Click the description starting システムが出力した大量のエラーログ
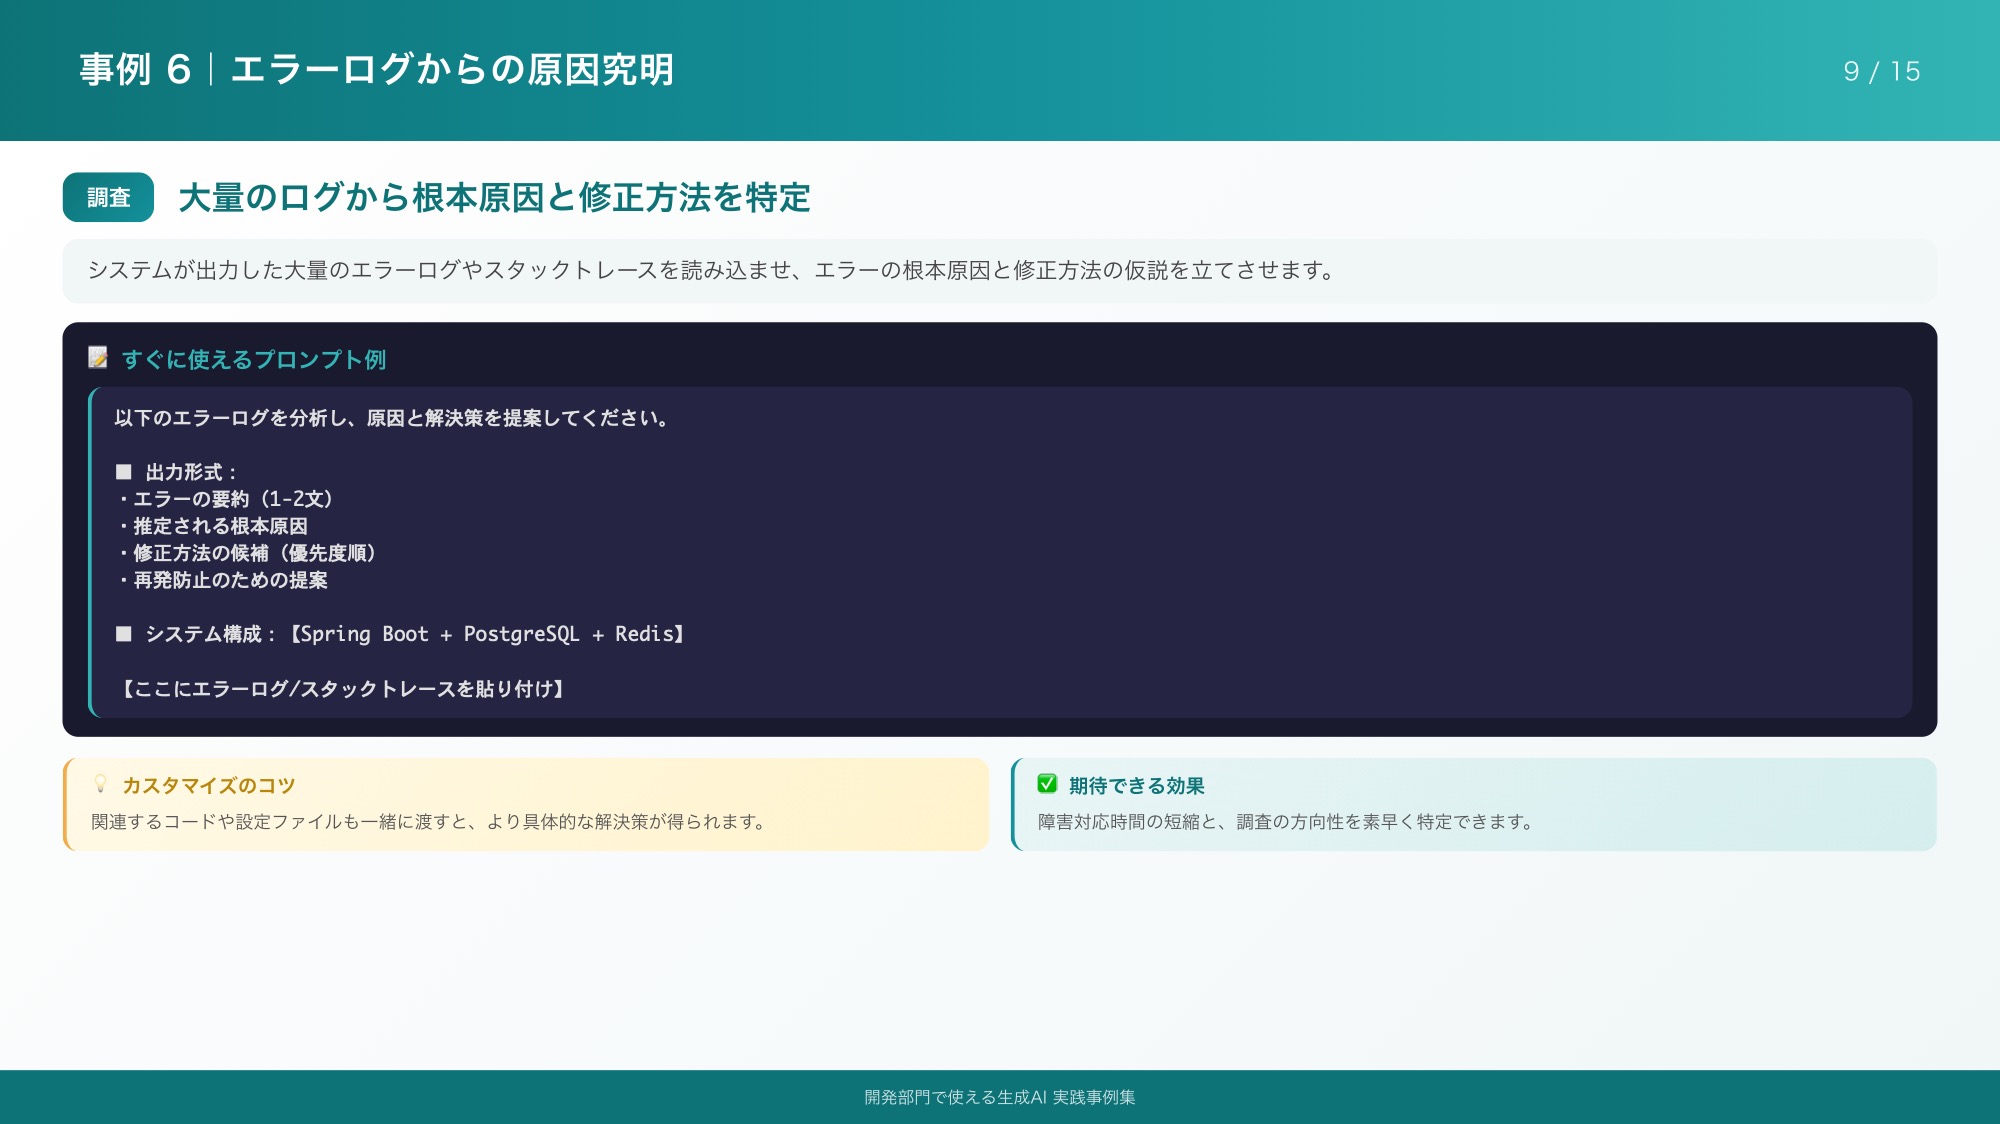Viewport: 2000px width, 1124px height. (711, 270)
